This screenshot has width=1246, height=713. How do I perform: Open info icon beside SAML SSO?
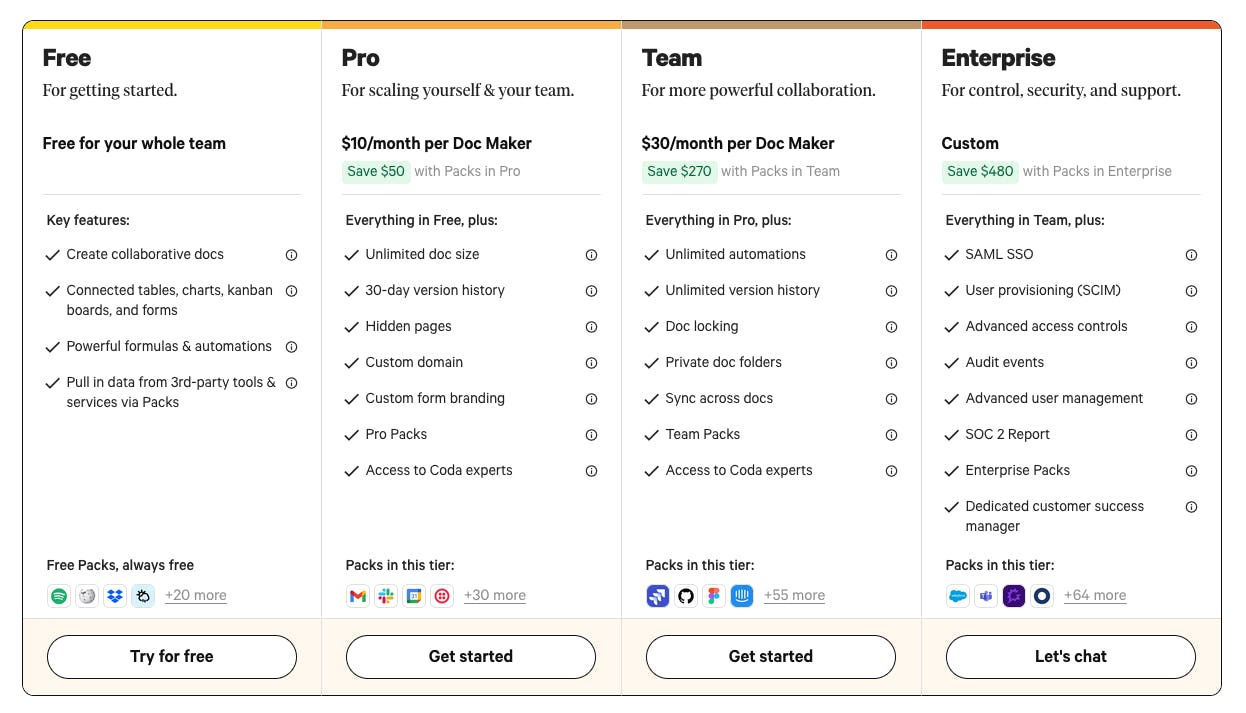pos(1191,255)
